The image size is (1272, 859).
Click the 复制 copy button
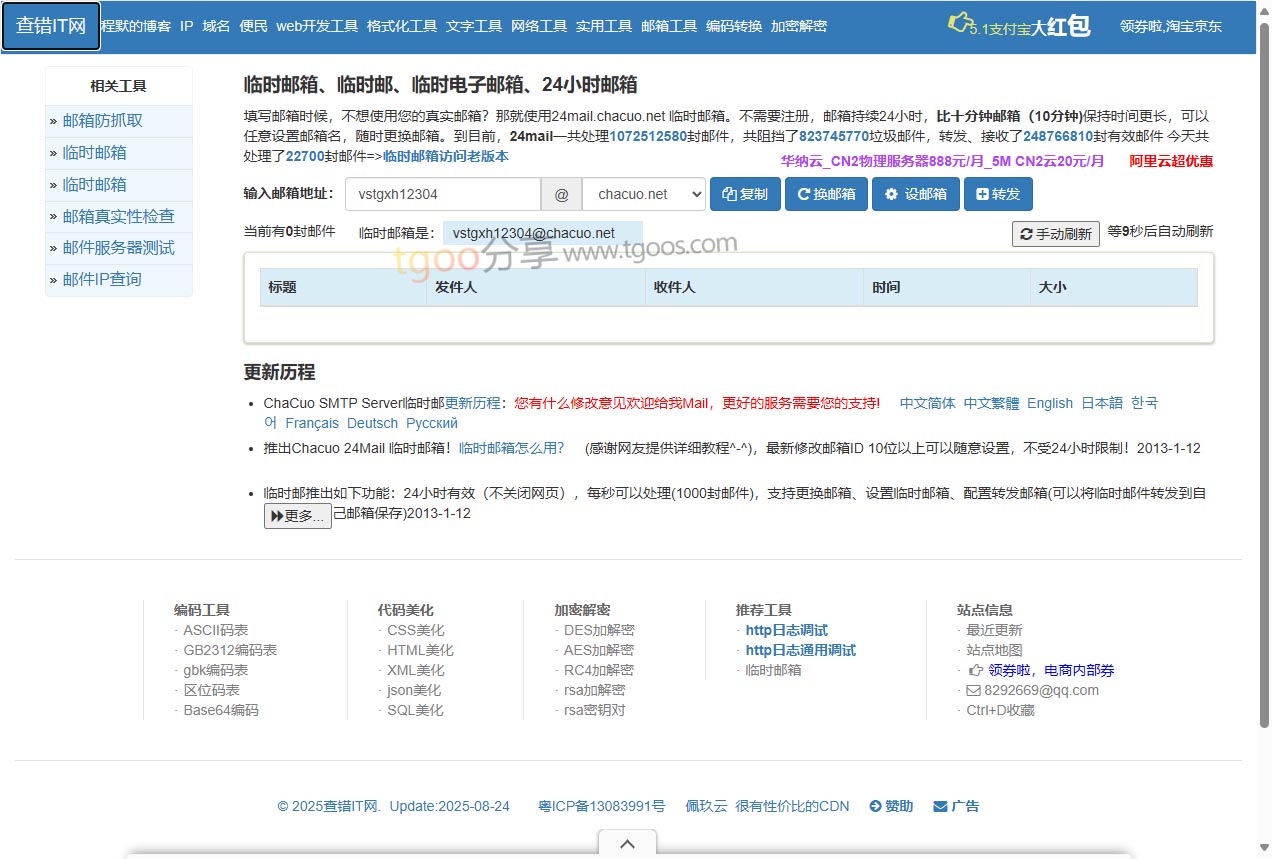[745, 194]
